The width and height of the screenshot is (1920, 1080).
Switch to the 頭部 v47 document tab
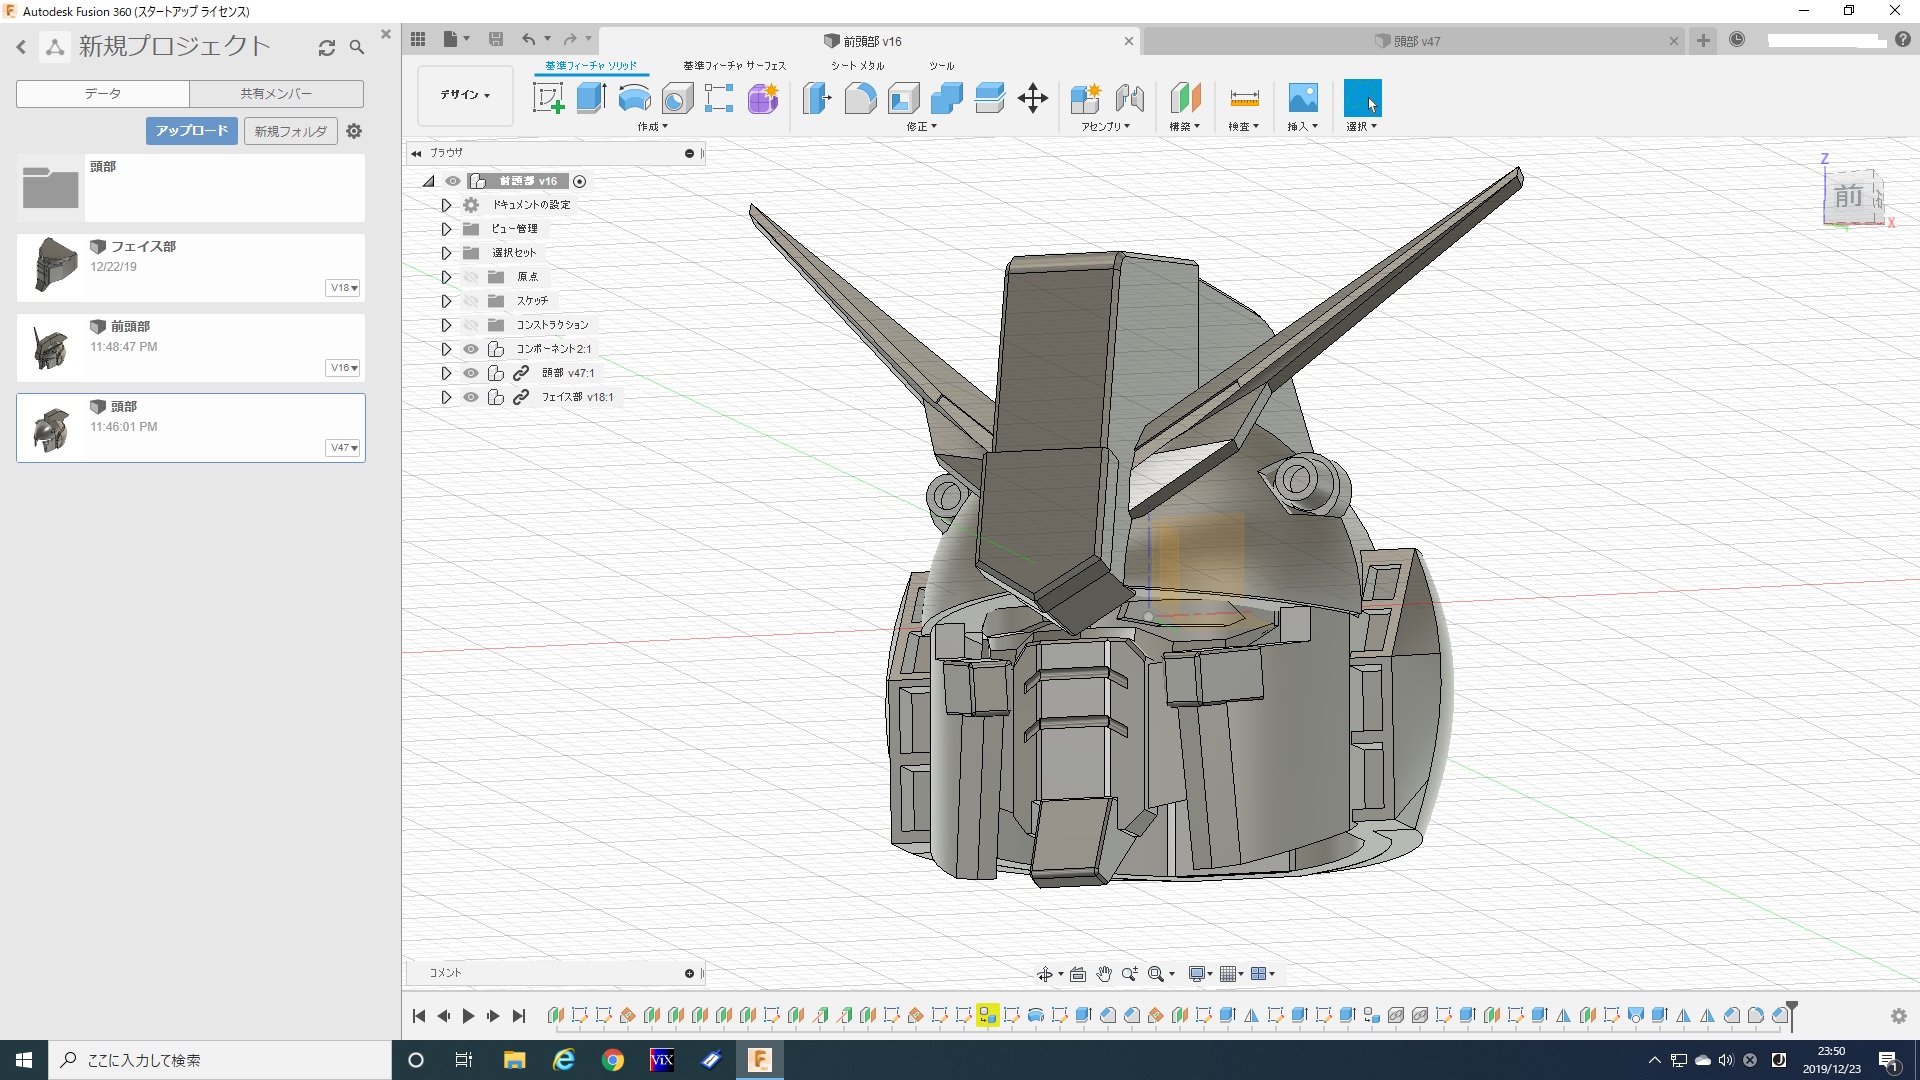1415,41
